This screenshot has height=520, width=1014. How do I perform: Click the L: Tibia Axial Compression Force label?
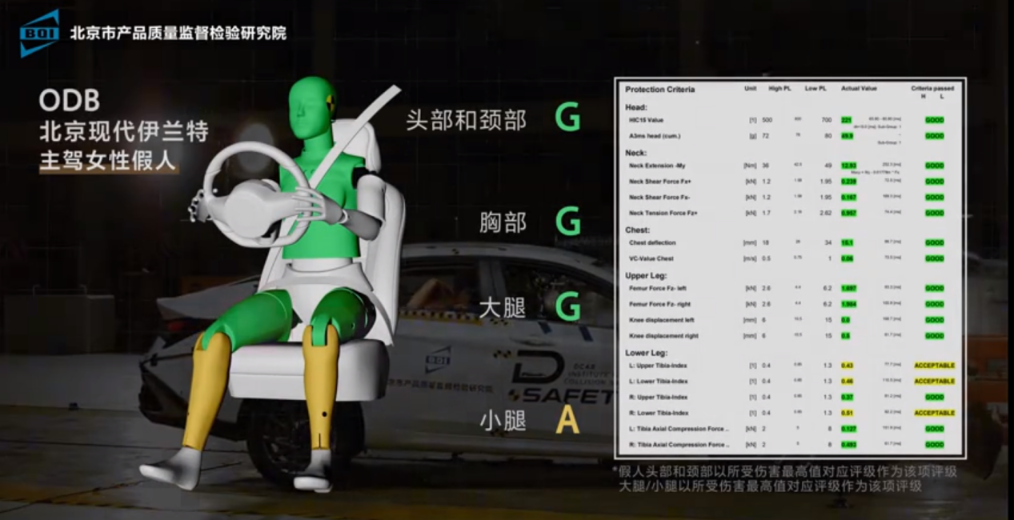[680, 429]
